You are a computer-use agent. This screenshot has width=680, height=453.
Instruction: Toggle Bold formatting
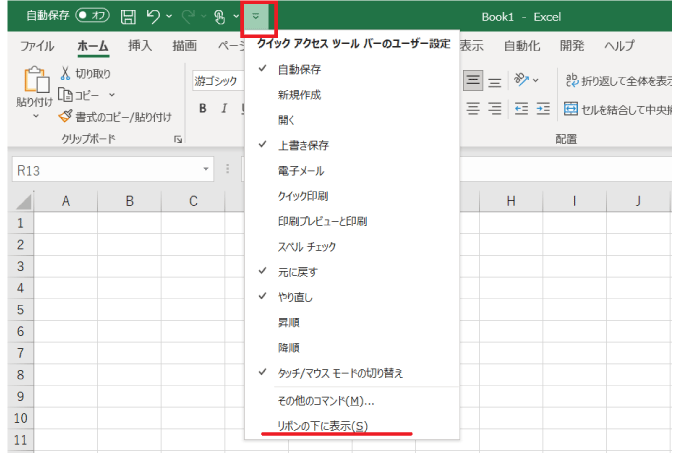[203, 108]
